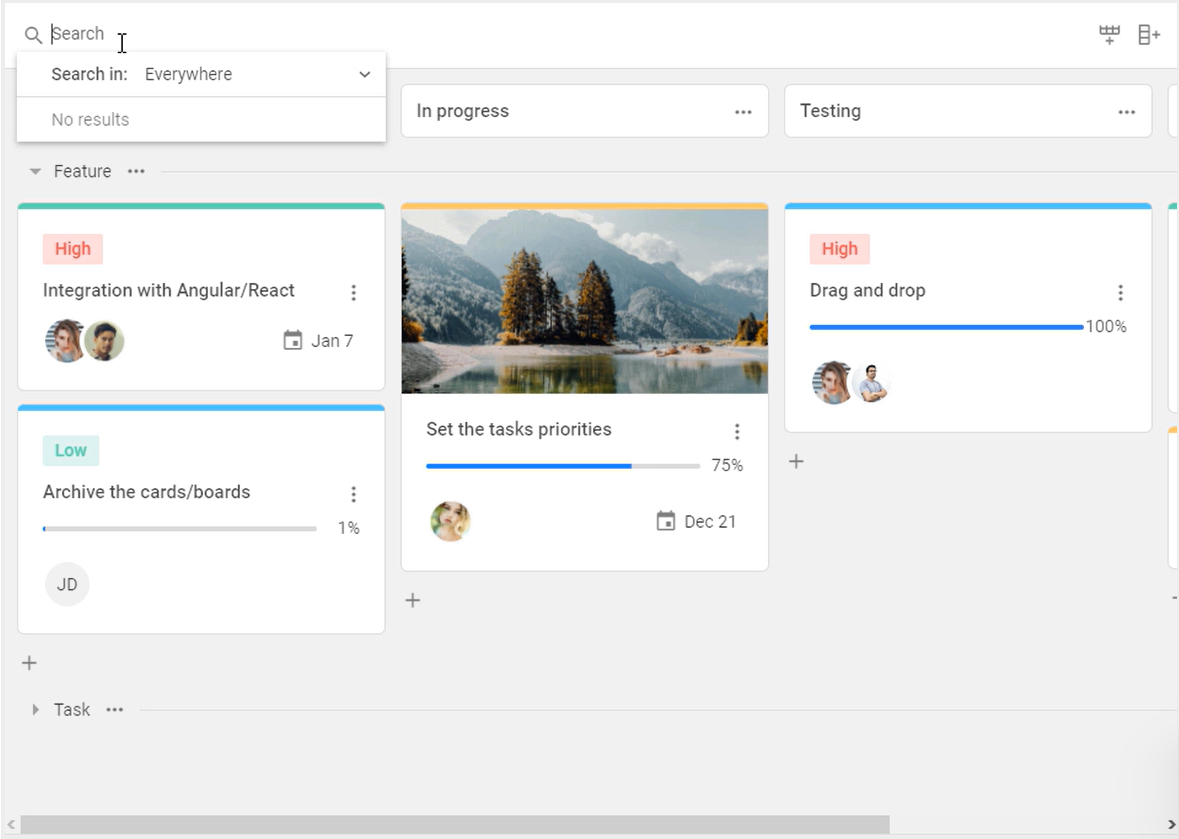The height and width of the screenshot is (839, 1179).
Task: Click the 1% progress value
Action: [x=349, y=528]
